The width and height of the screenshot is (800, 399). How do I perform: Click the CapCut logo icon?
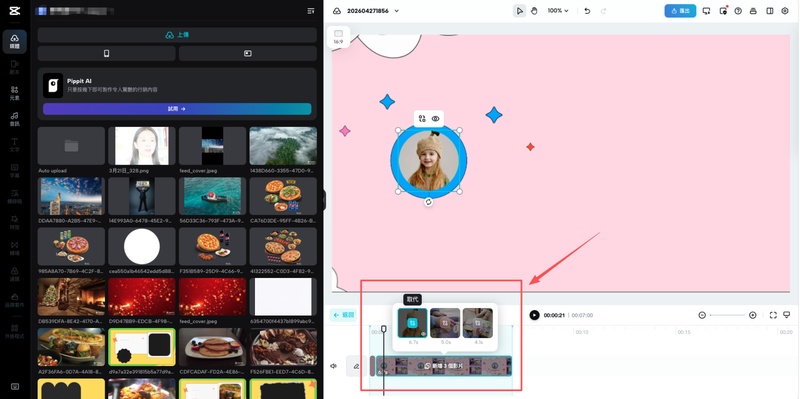point(15,11)
